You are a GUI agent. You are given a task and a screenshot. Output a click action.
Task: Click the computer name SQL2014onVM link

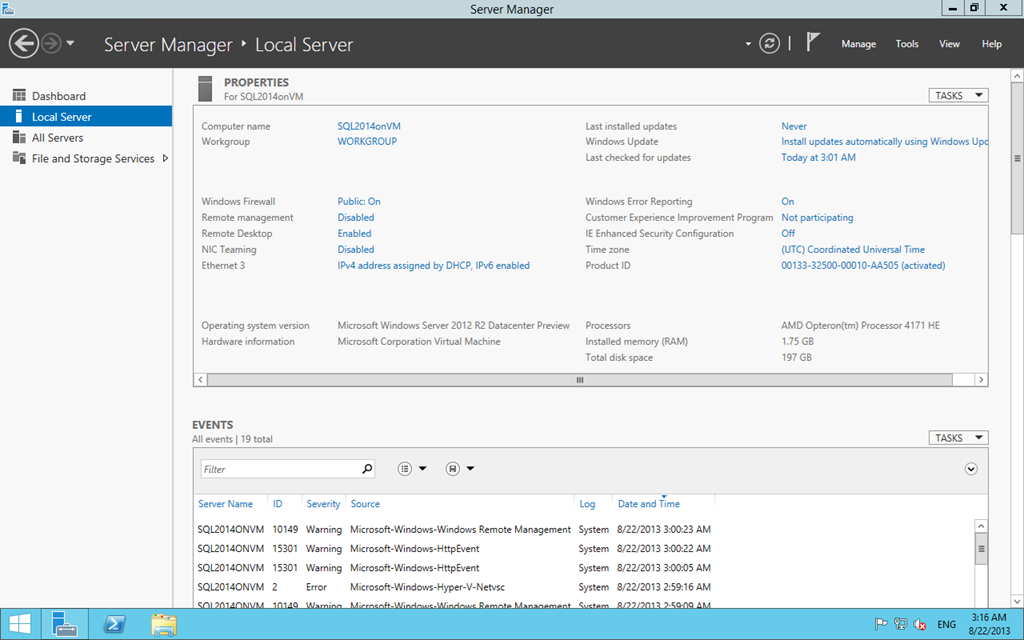pyautogui.click(x=369, y=126)
